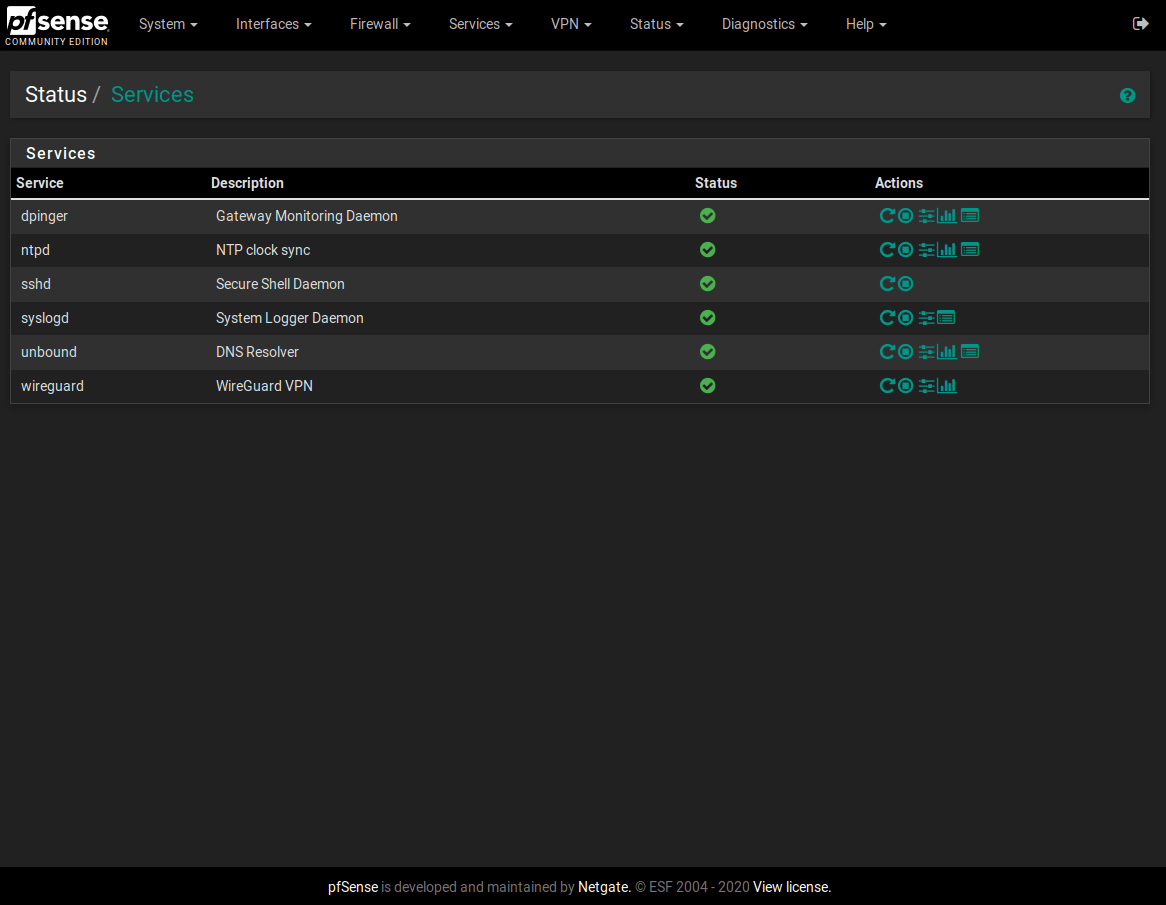Stop the ntpd service
This screenshot has width=1166, height=905.
pos(905,250)
